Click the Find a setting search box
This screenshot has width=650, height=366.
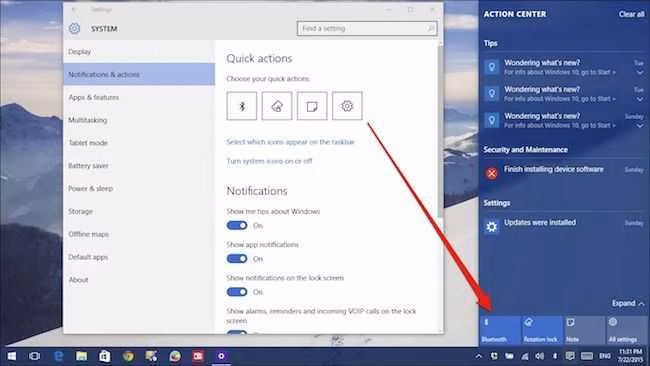point(367,28)
